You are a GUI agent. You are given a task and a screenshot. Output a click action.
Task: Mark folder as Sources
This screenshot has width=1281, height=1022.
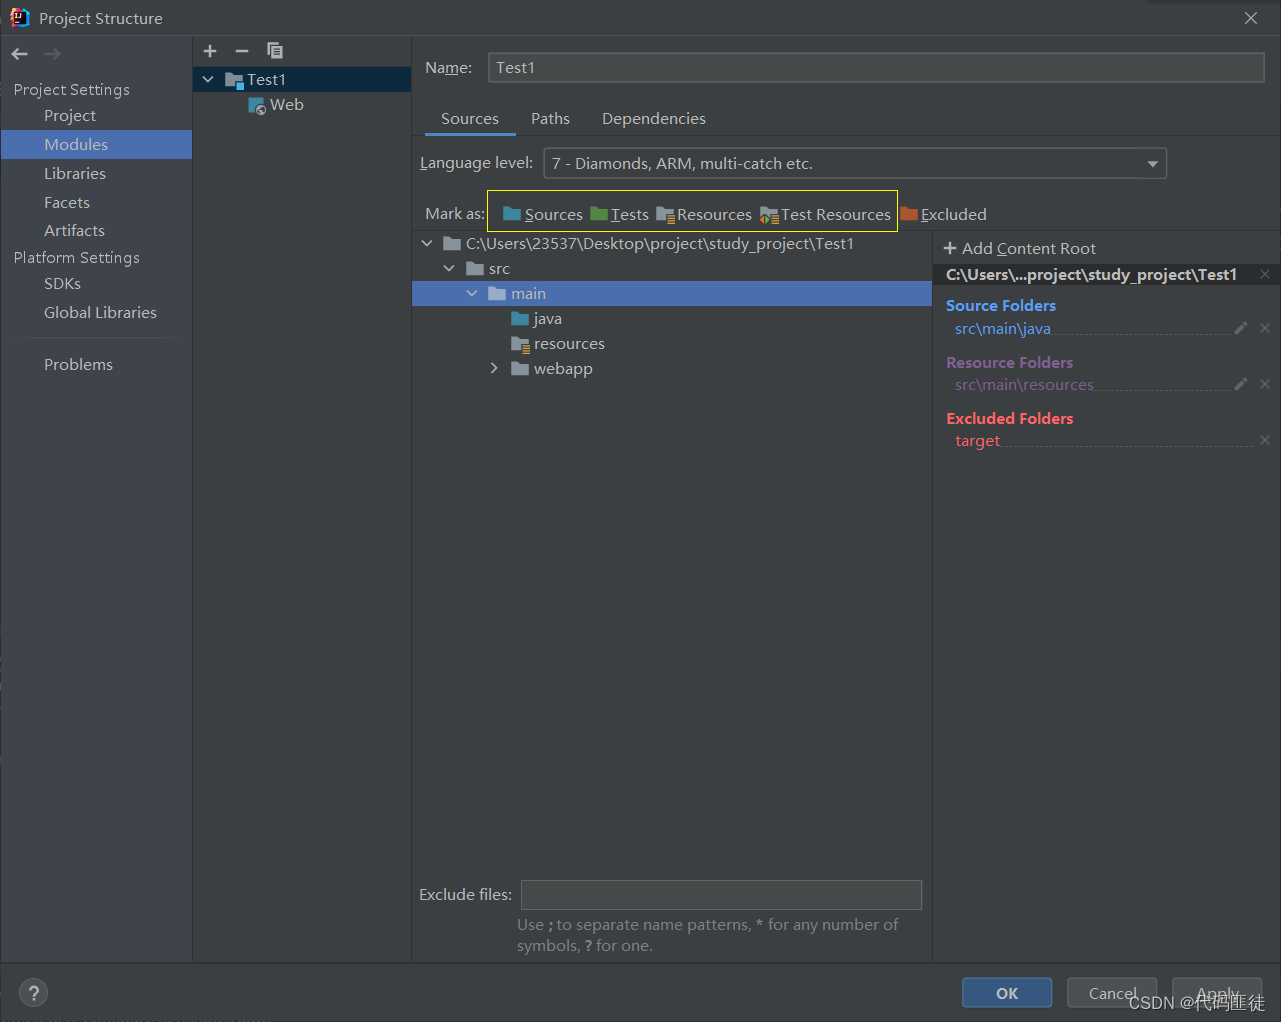(x=542, y=214)
